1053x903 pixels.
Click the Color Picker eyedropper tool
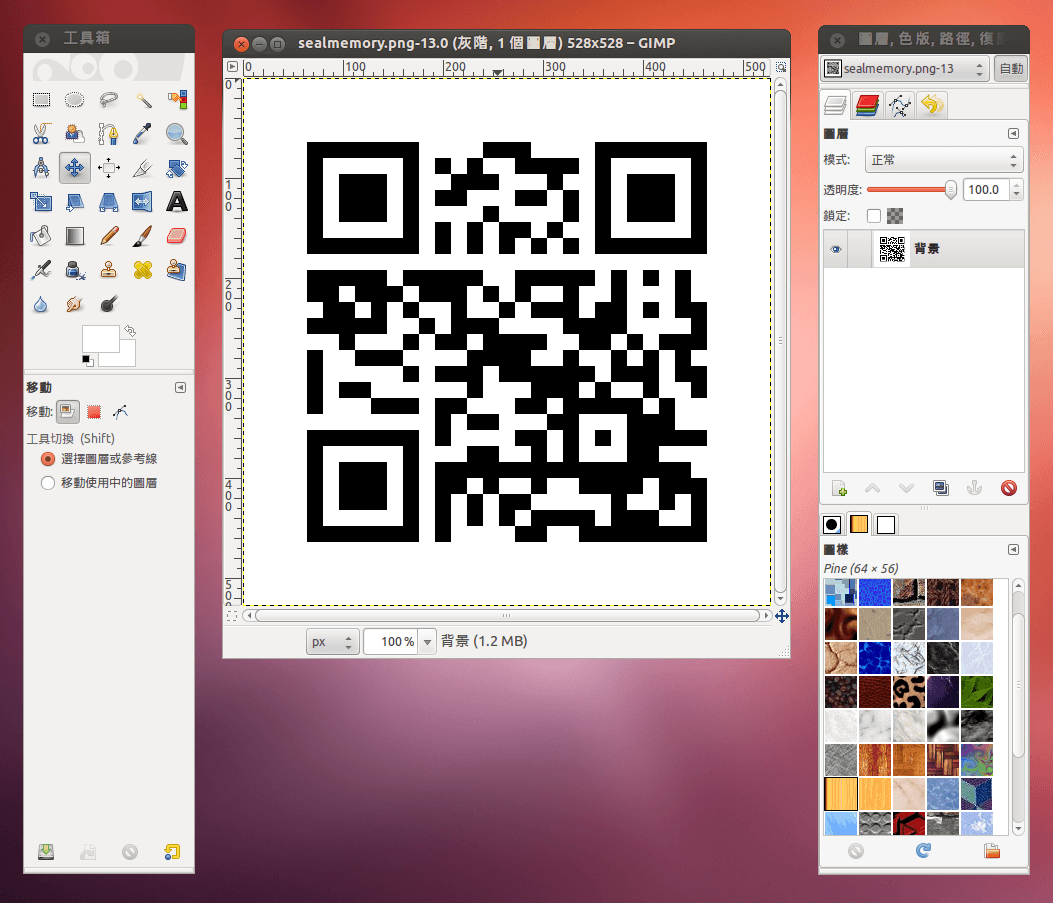click(143, 133)
